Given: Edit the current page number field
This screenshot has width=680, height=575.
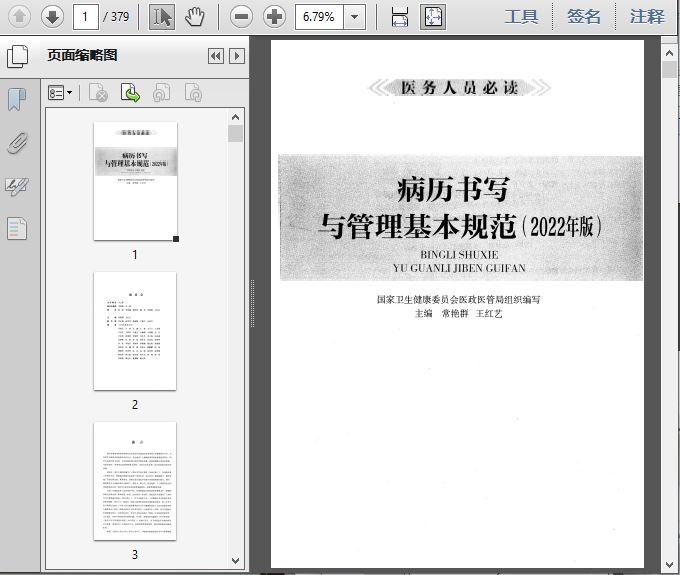Looking at the screenshot, I should (85, 17).
